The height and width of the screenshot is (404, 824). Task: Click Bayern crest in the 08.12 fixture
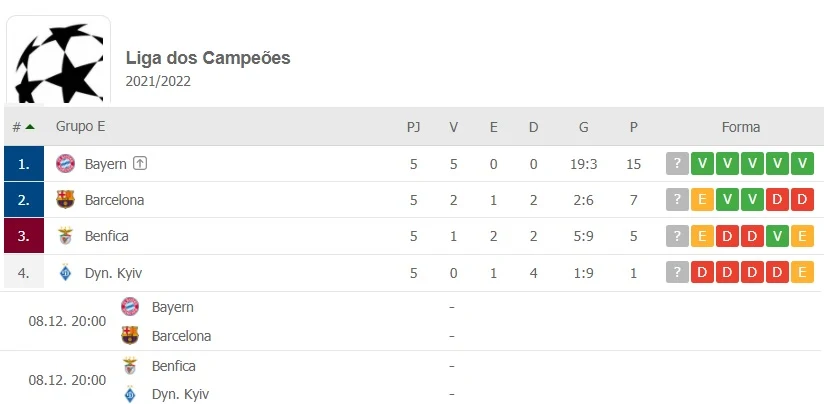coord(130,306)
